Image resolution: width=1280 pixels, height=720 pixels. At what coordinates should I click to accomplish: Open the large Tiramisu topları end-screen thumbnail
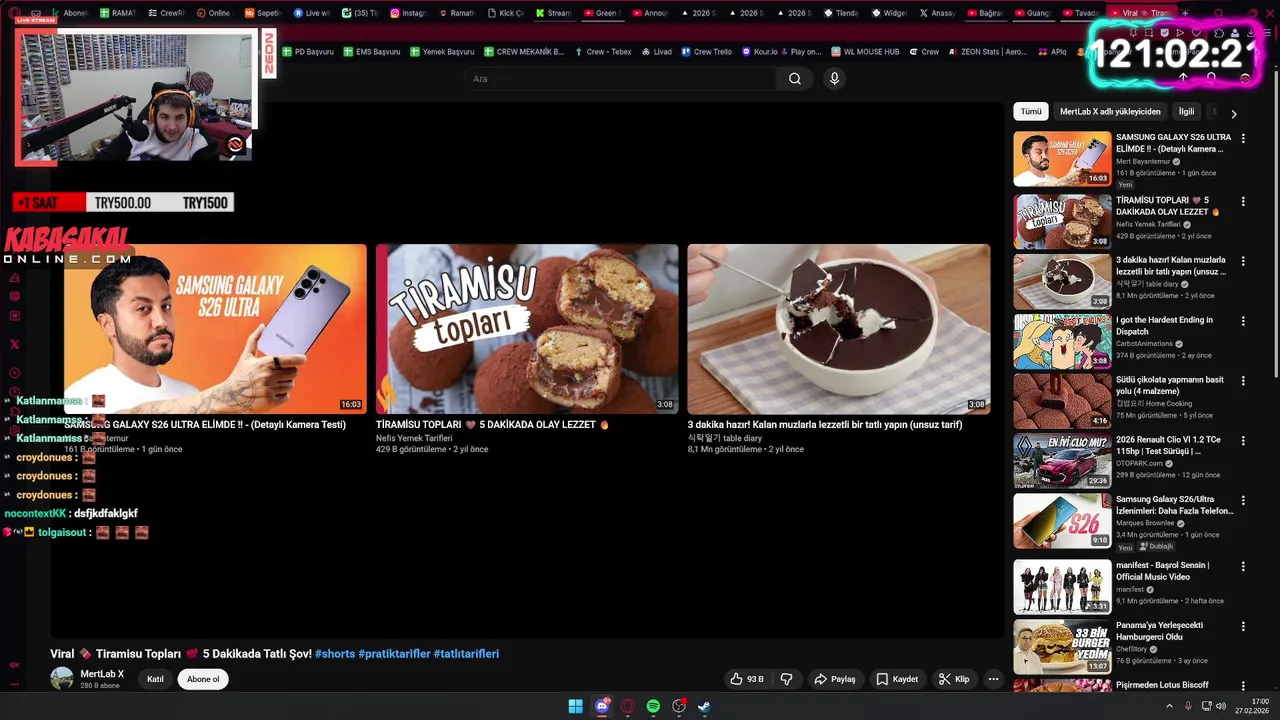point(527,329)
